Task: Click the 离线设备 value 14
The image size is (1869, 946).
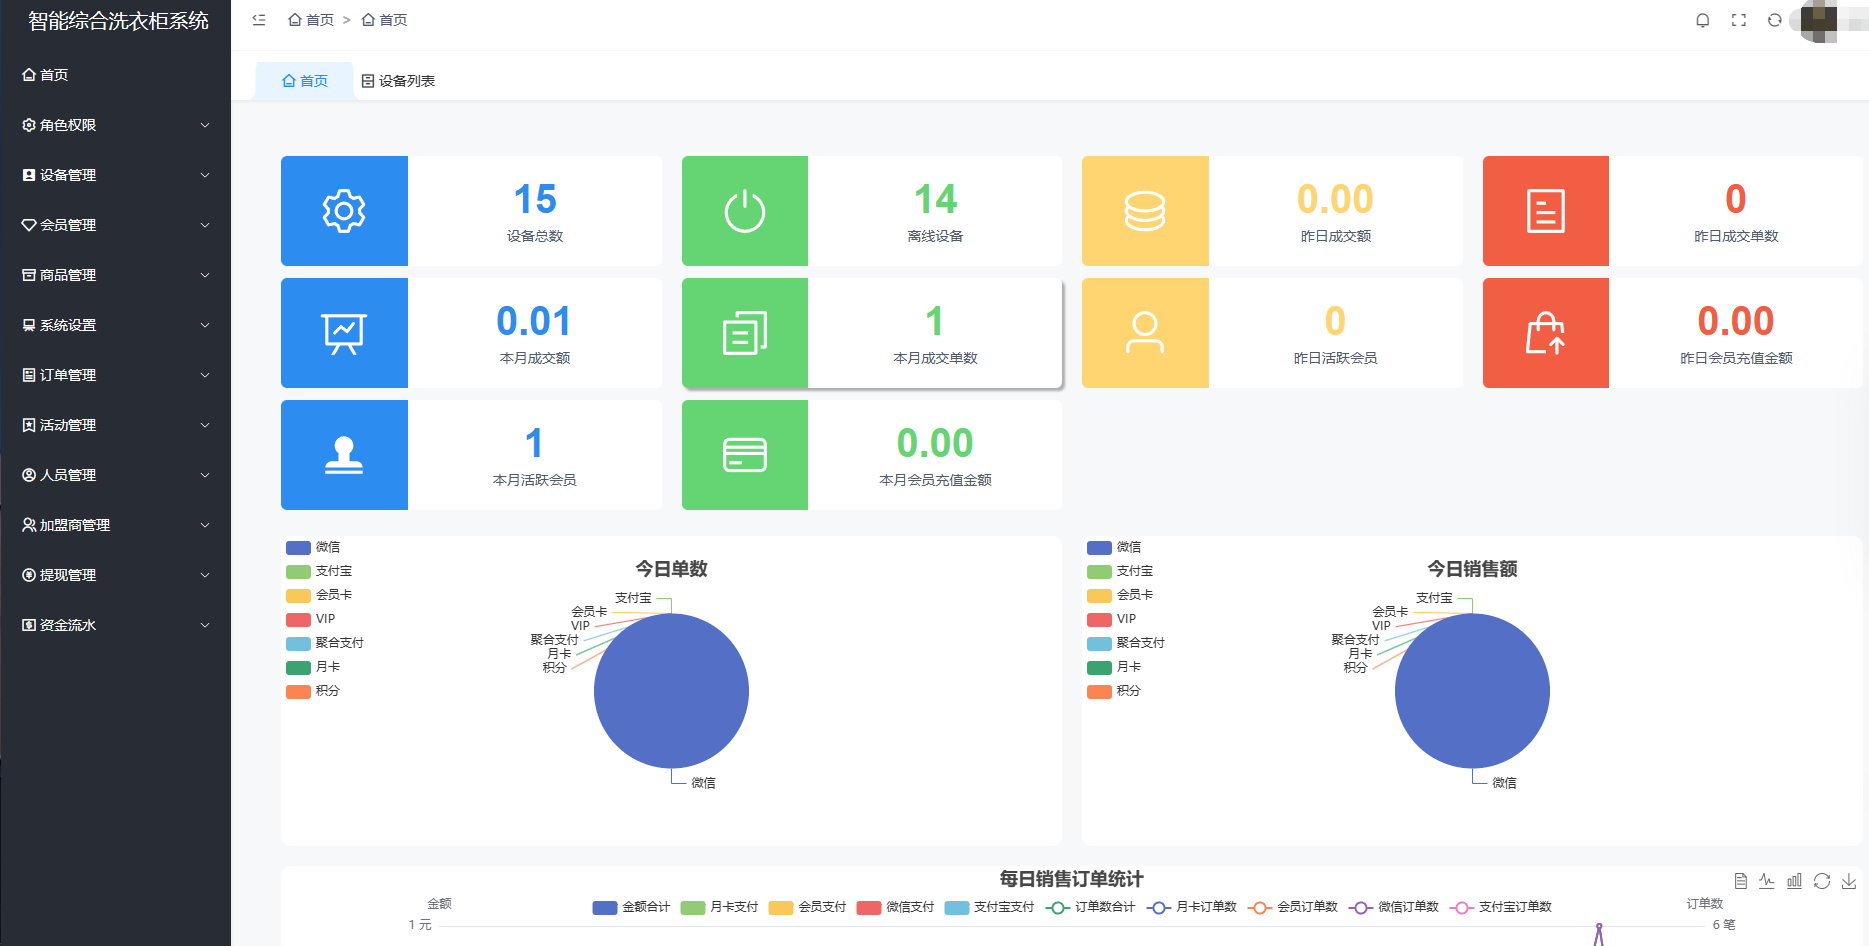Action: click(x=936, y=199)
